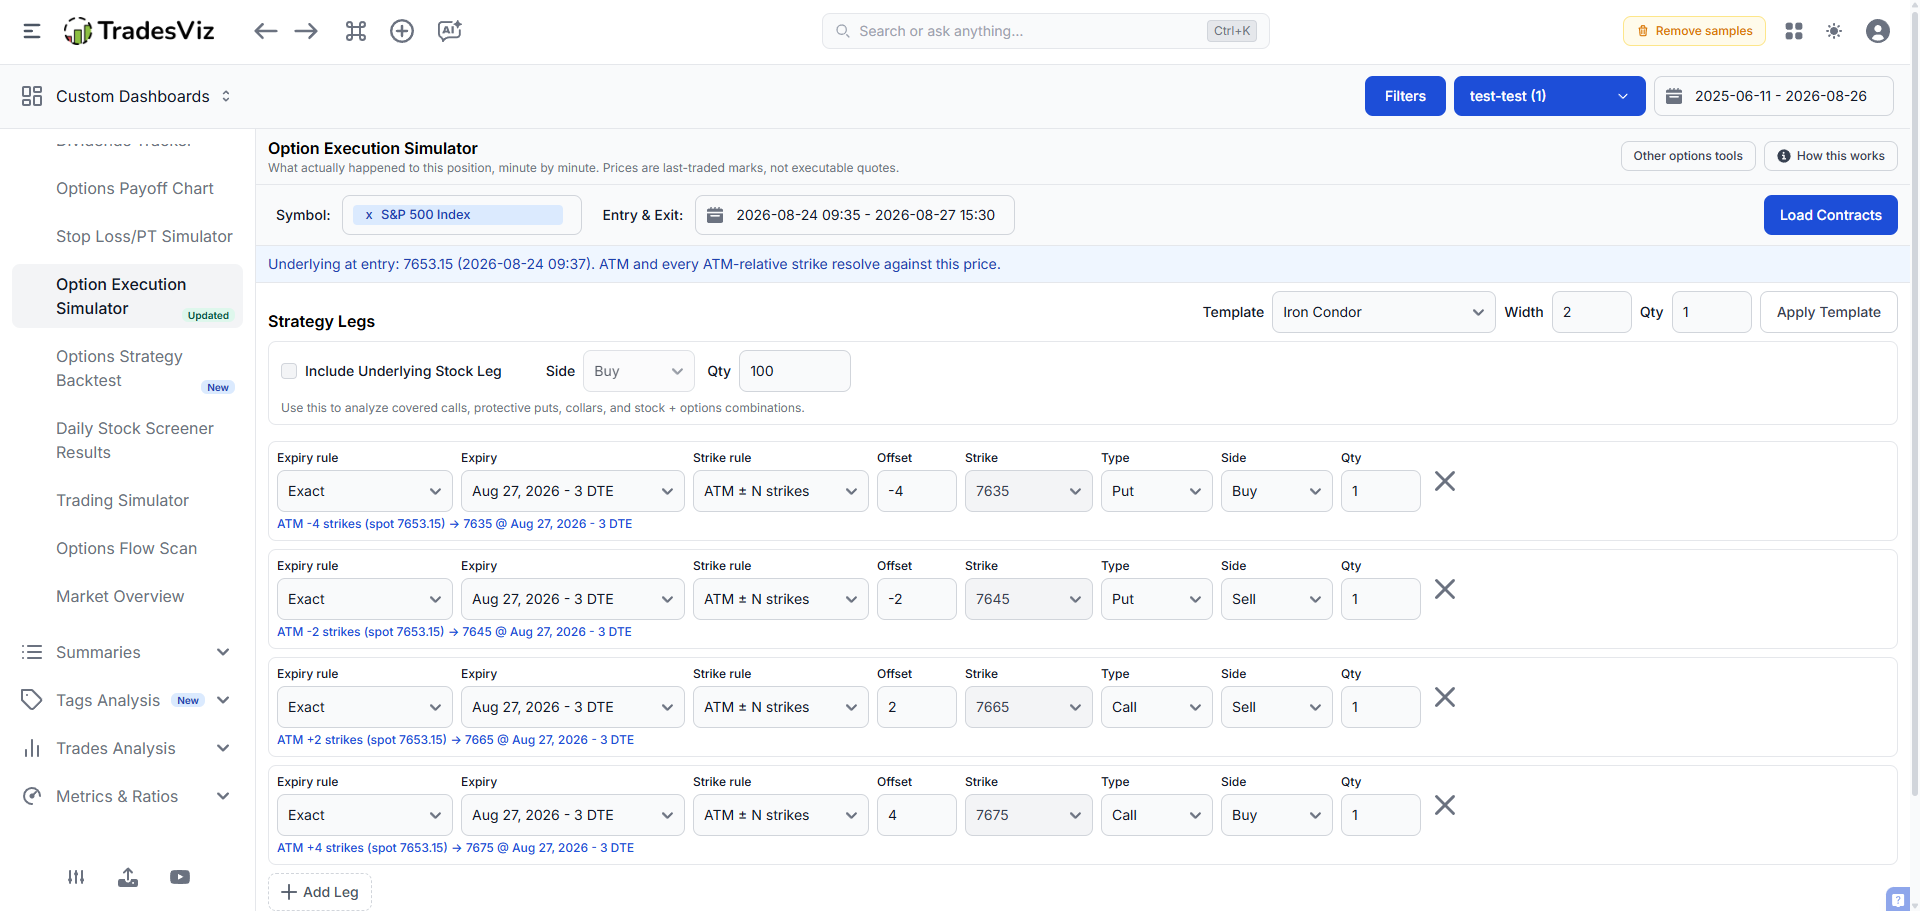Viewport: 1920px width, 911px height.
Task: Expand the Trades Analysis section
Action: [x=223, y=748]
